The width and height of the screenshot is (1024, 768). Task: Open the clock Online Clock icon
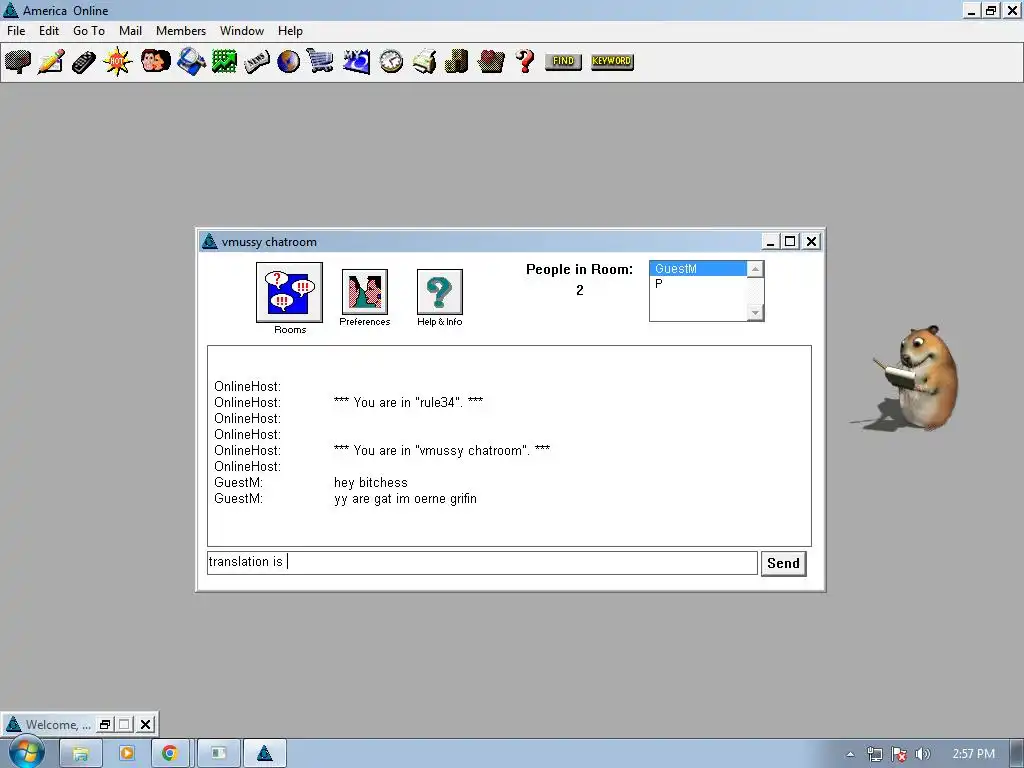point(391,62)
